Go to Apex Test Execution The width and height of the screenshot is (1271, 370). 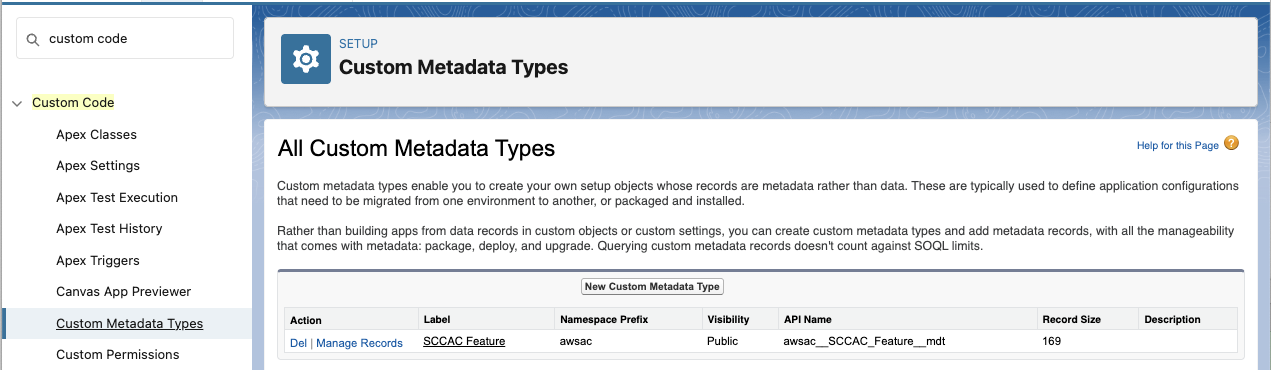pyautogui.click(x=117, y=197)
